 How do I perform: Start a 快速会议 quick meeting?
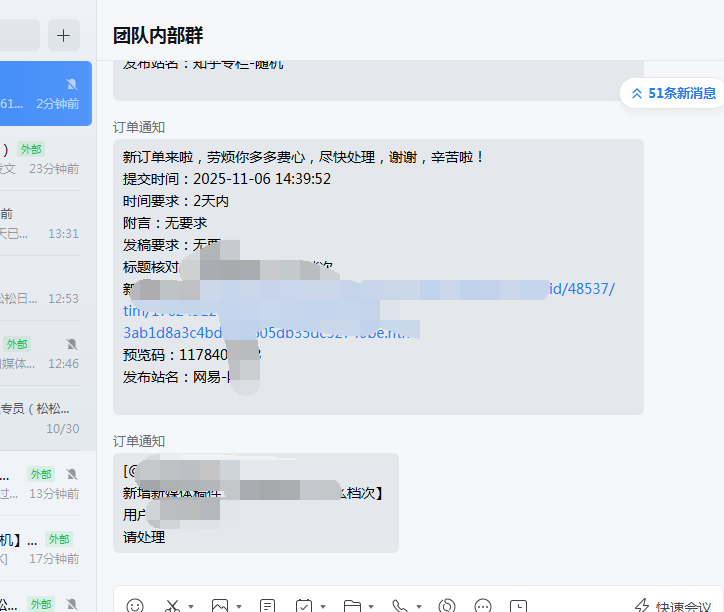pos(672,606)
